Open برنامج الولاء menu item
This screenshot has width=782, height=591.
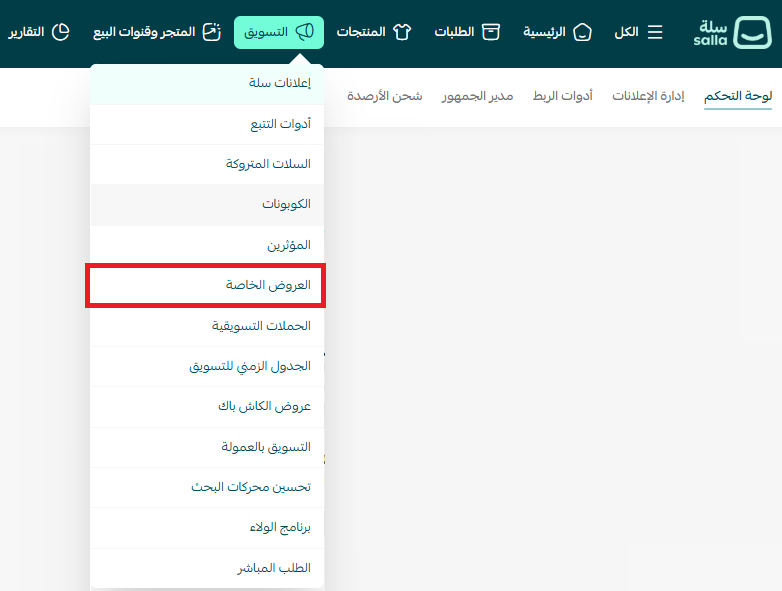pos(280,527)
